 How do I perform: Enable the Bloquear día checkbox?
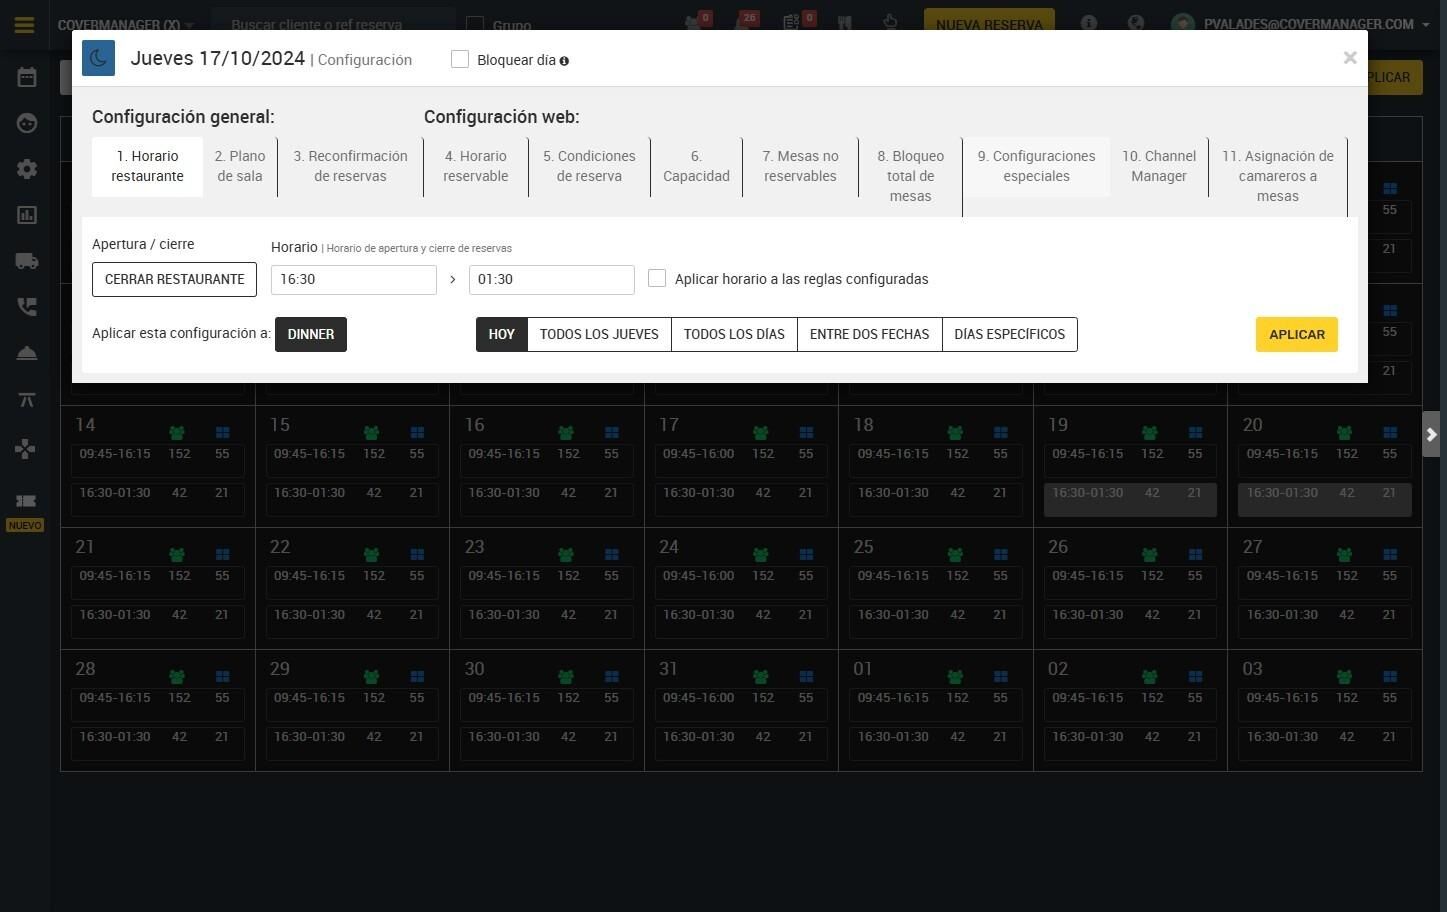460,59
